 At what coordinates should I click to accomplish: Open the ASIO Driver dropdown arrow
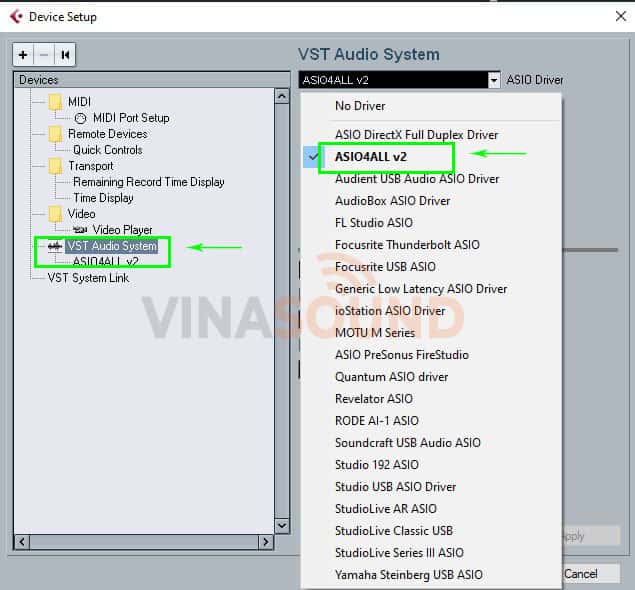click(x=494, y=80)
